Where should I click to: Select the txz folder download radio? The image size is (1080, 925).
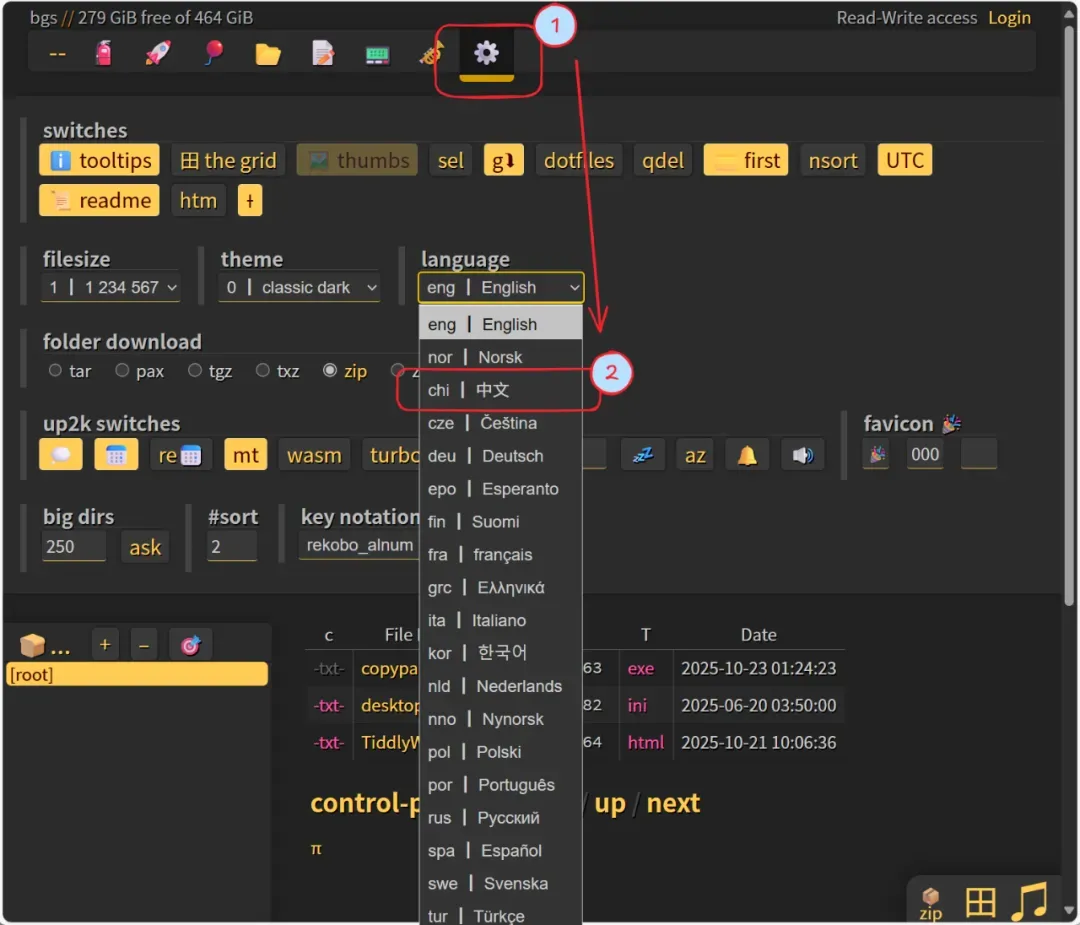262,371
